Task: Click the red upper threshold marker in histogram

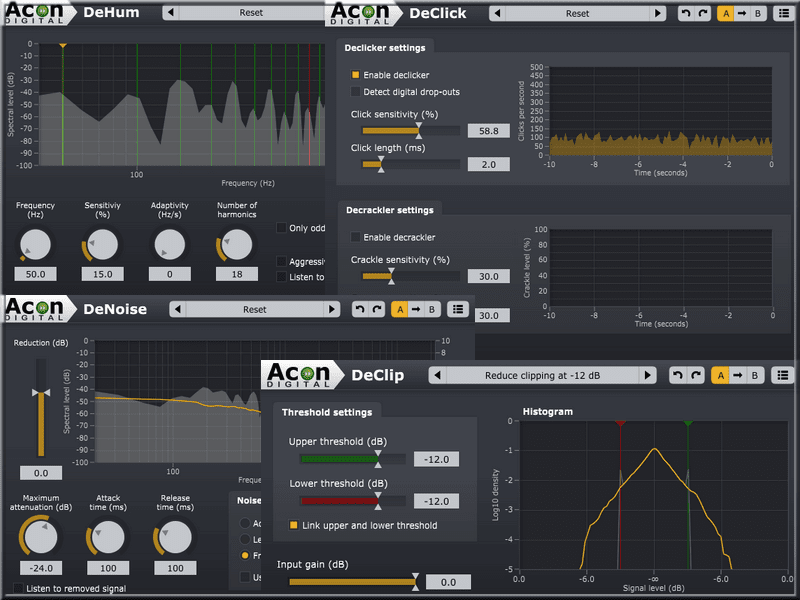Action: pyautogui.click(x=620, y=423)
